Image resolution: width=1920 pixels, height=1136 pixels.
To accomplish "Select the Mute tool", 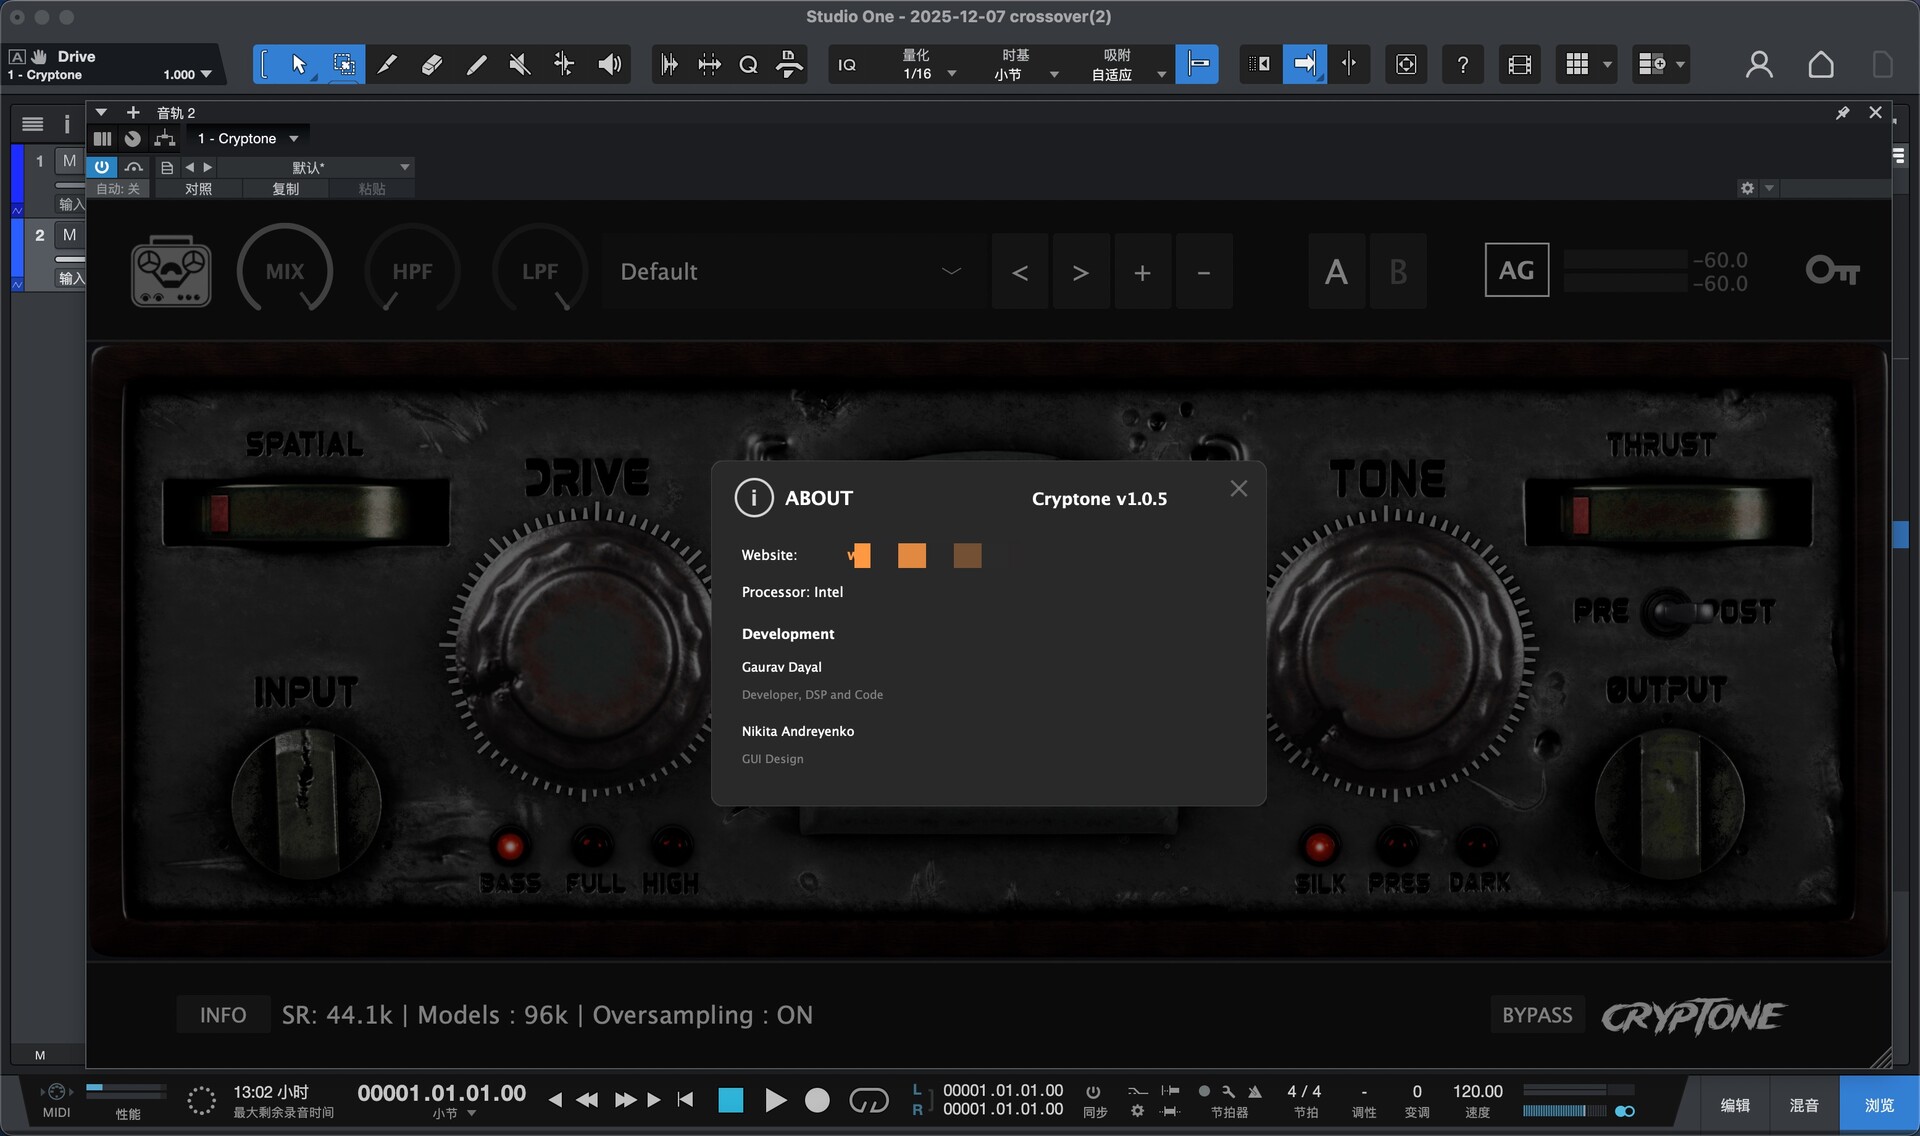I will coord(519,65).
